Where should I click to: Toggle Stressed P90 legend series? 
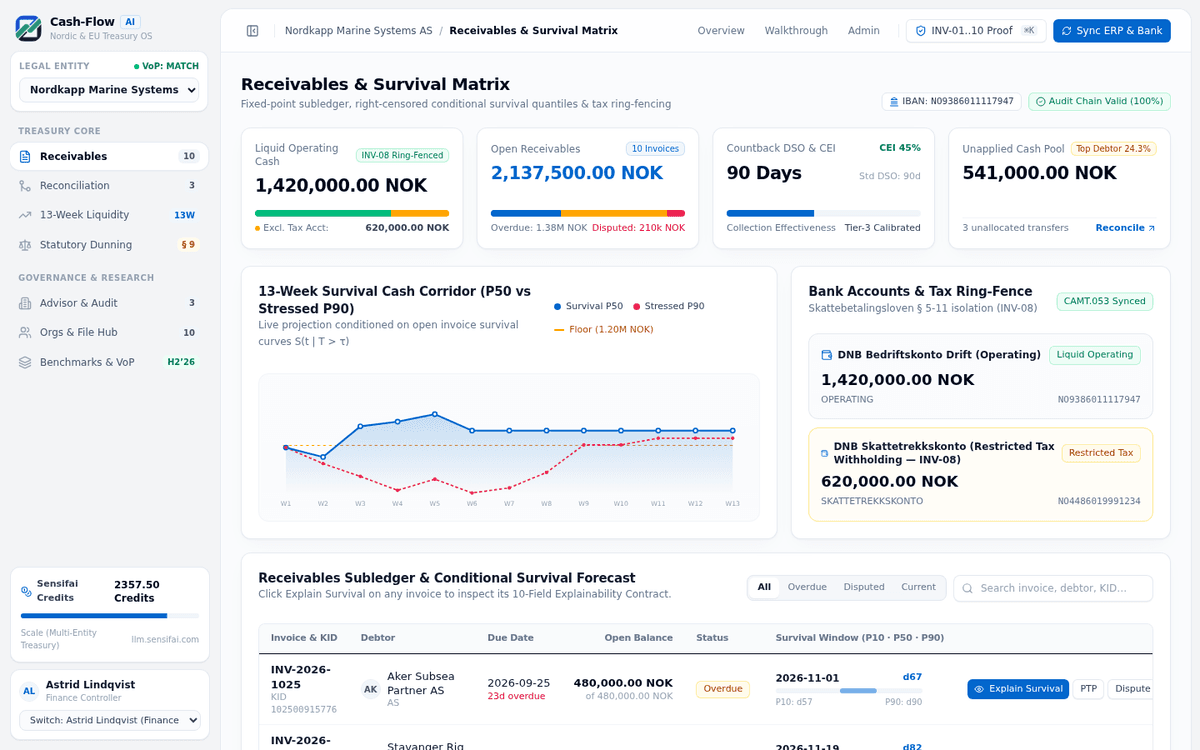coord(669,306)
